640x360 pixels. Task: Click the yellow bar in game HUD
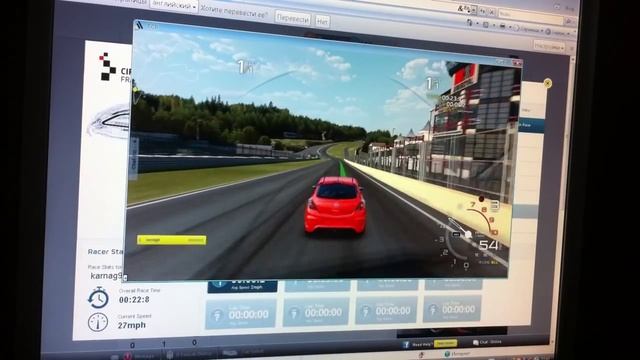click(x=171, y=240)
